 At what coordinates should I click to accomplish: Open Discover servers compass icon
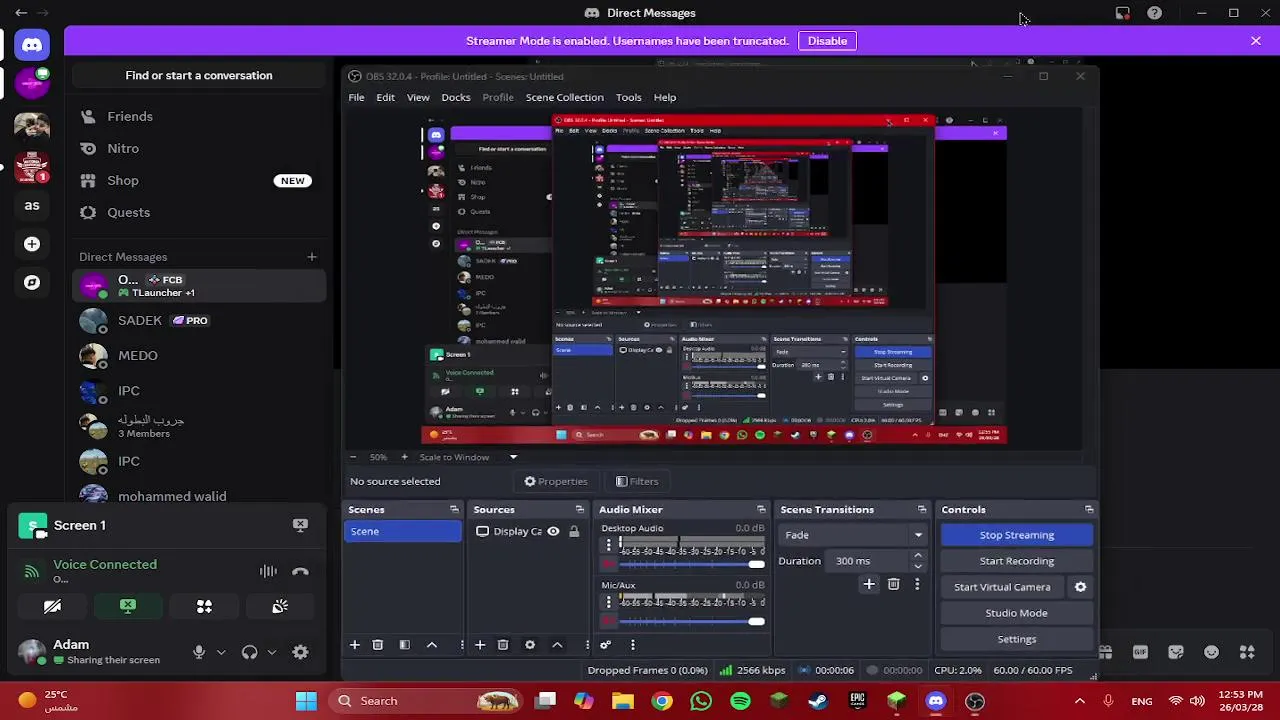(32, 283)
